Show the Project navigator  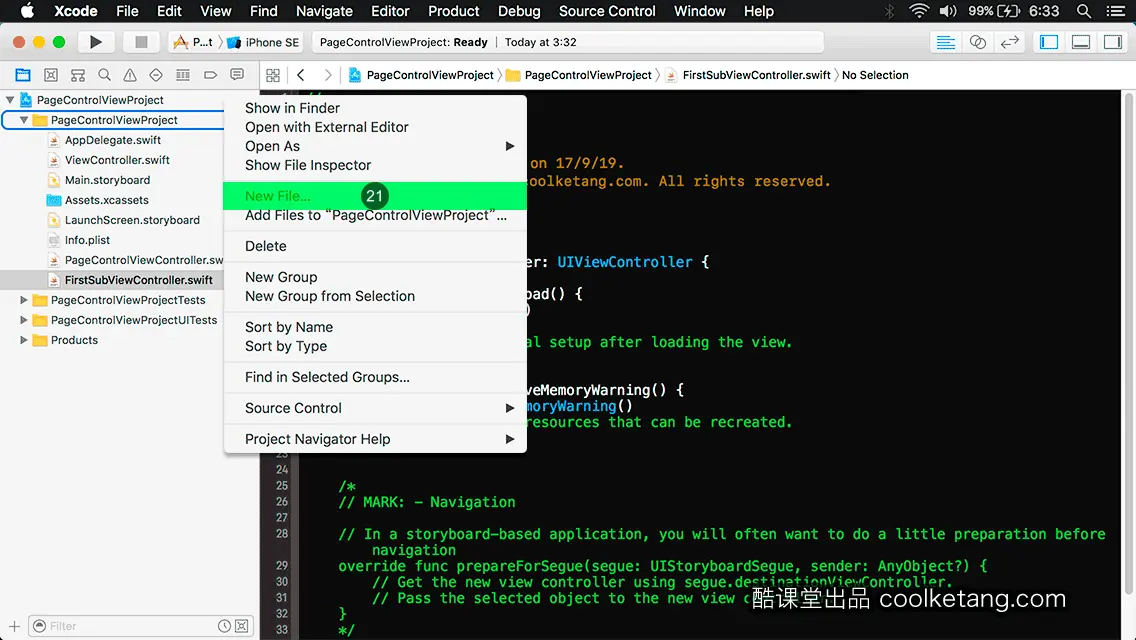[23, 75]
